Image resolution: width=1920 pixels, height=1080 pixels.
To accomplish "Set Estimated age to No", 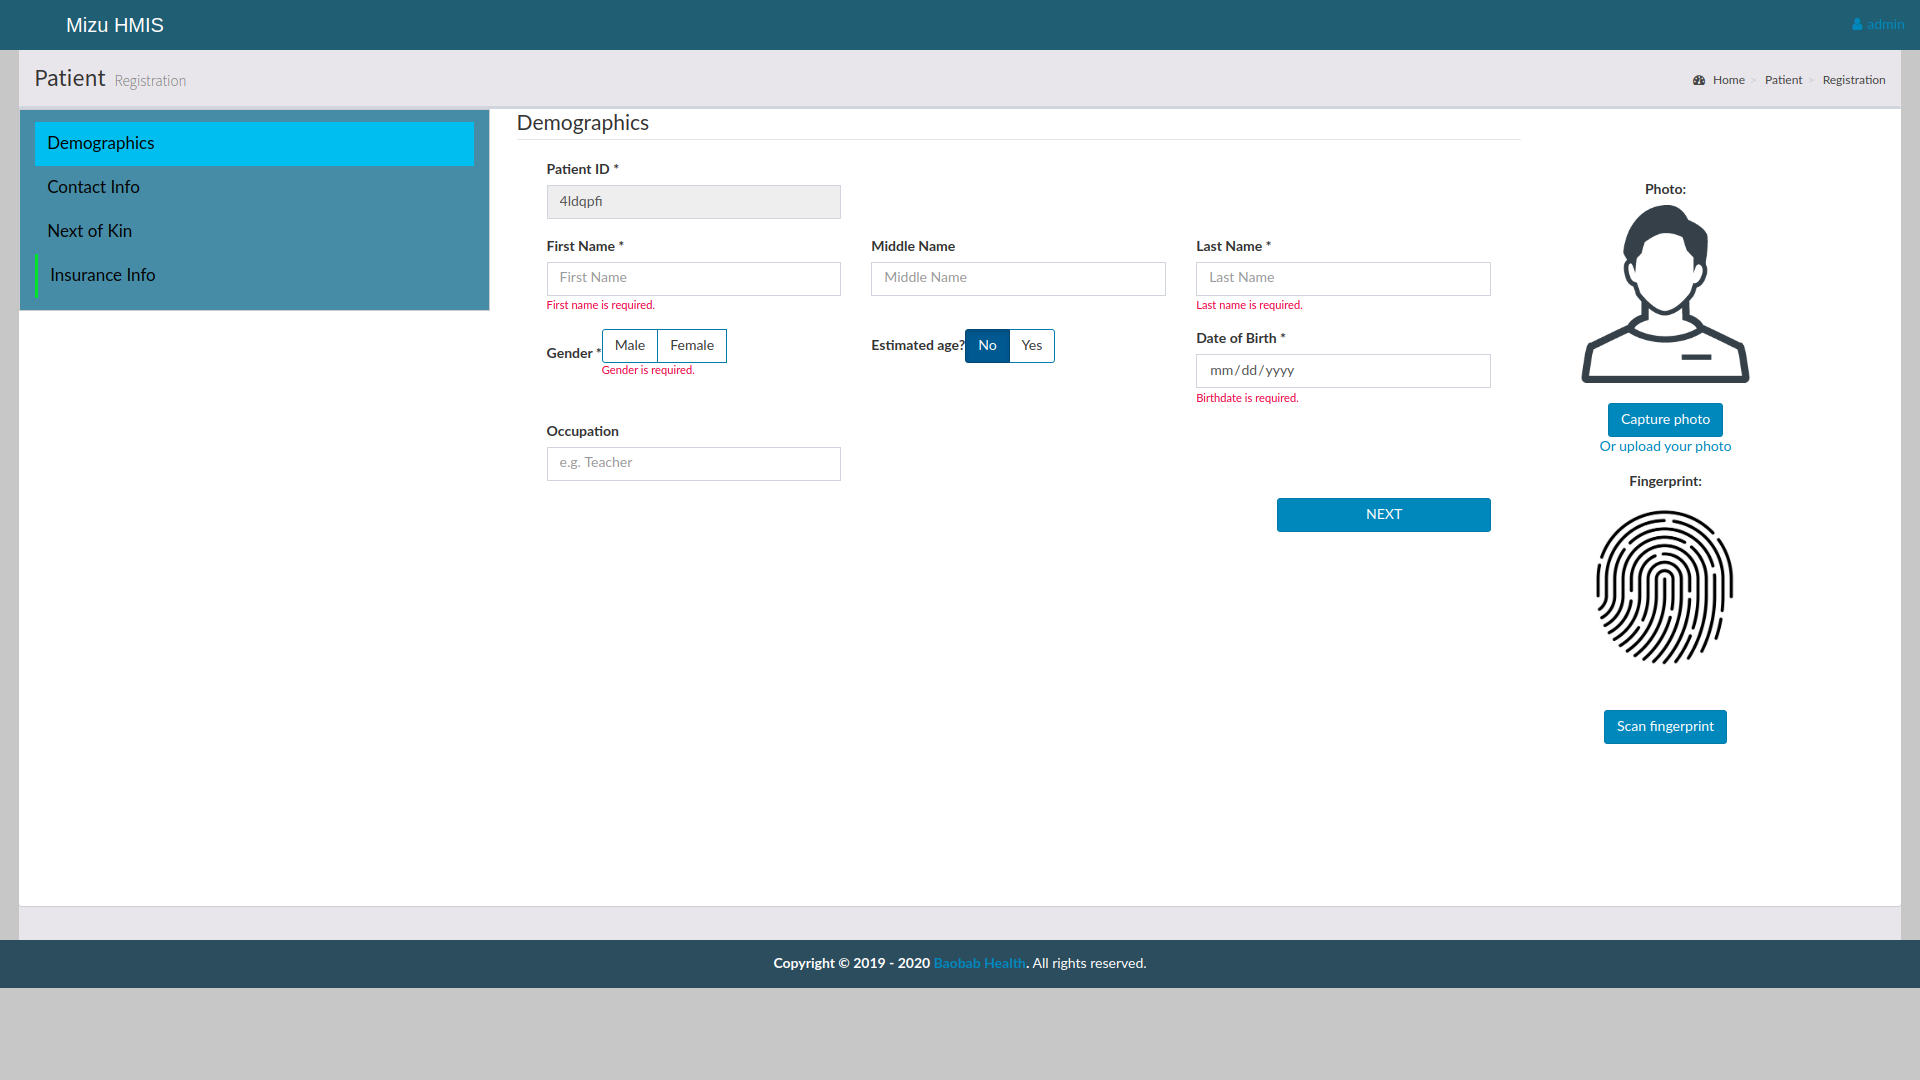I will click(x=987, y=346).
